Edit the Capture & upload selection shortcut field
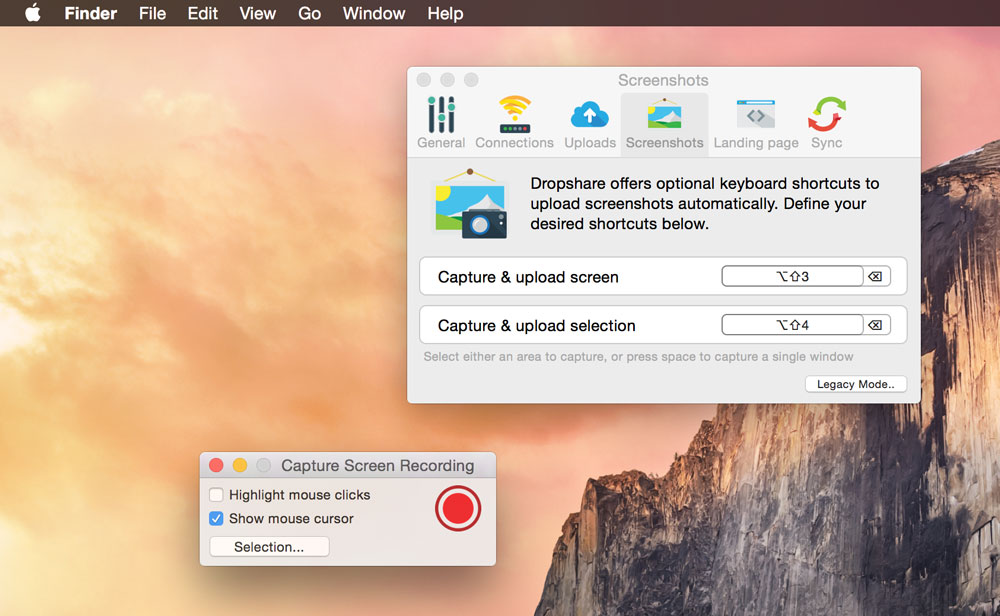 point(792,325)
